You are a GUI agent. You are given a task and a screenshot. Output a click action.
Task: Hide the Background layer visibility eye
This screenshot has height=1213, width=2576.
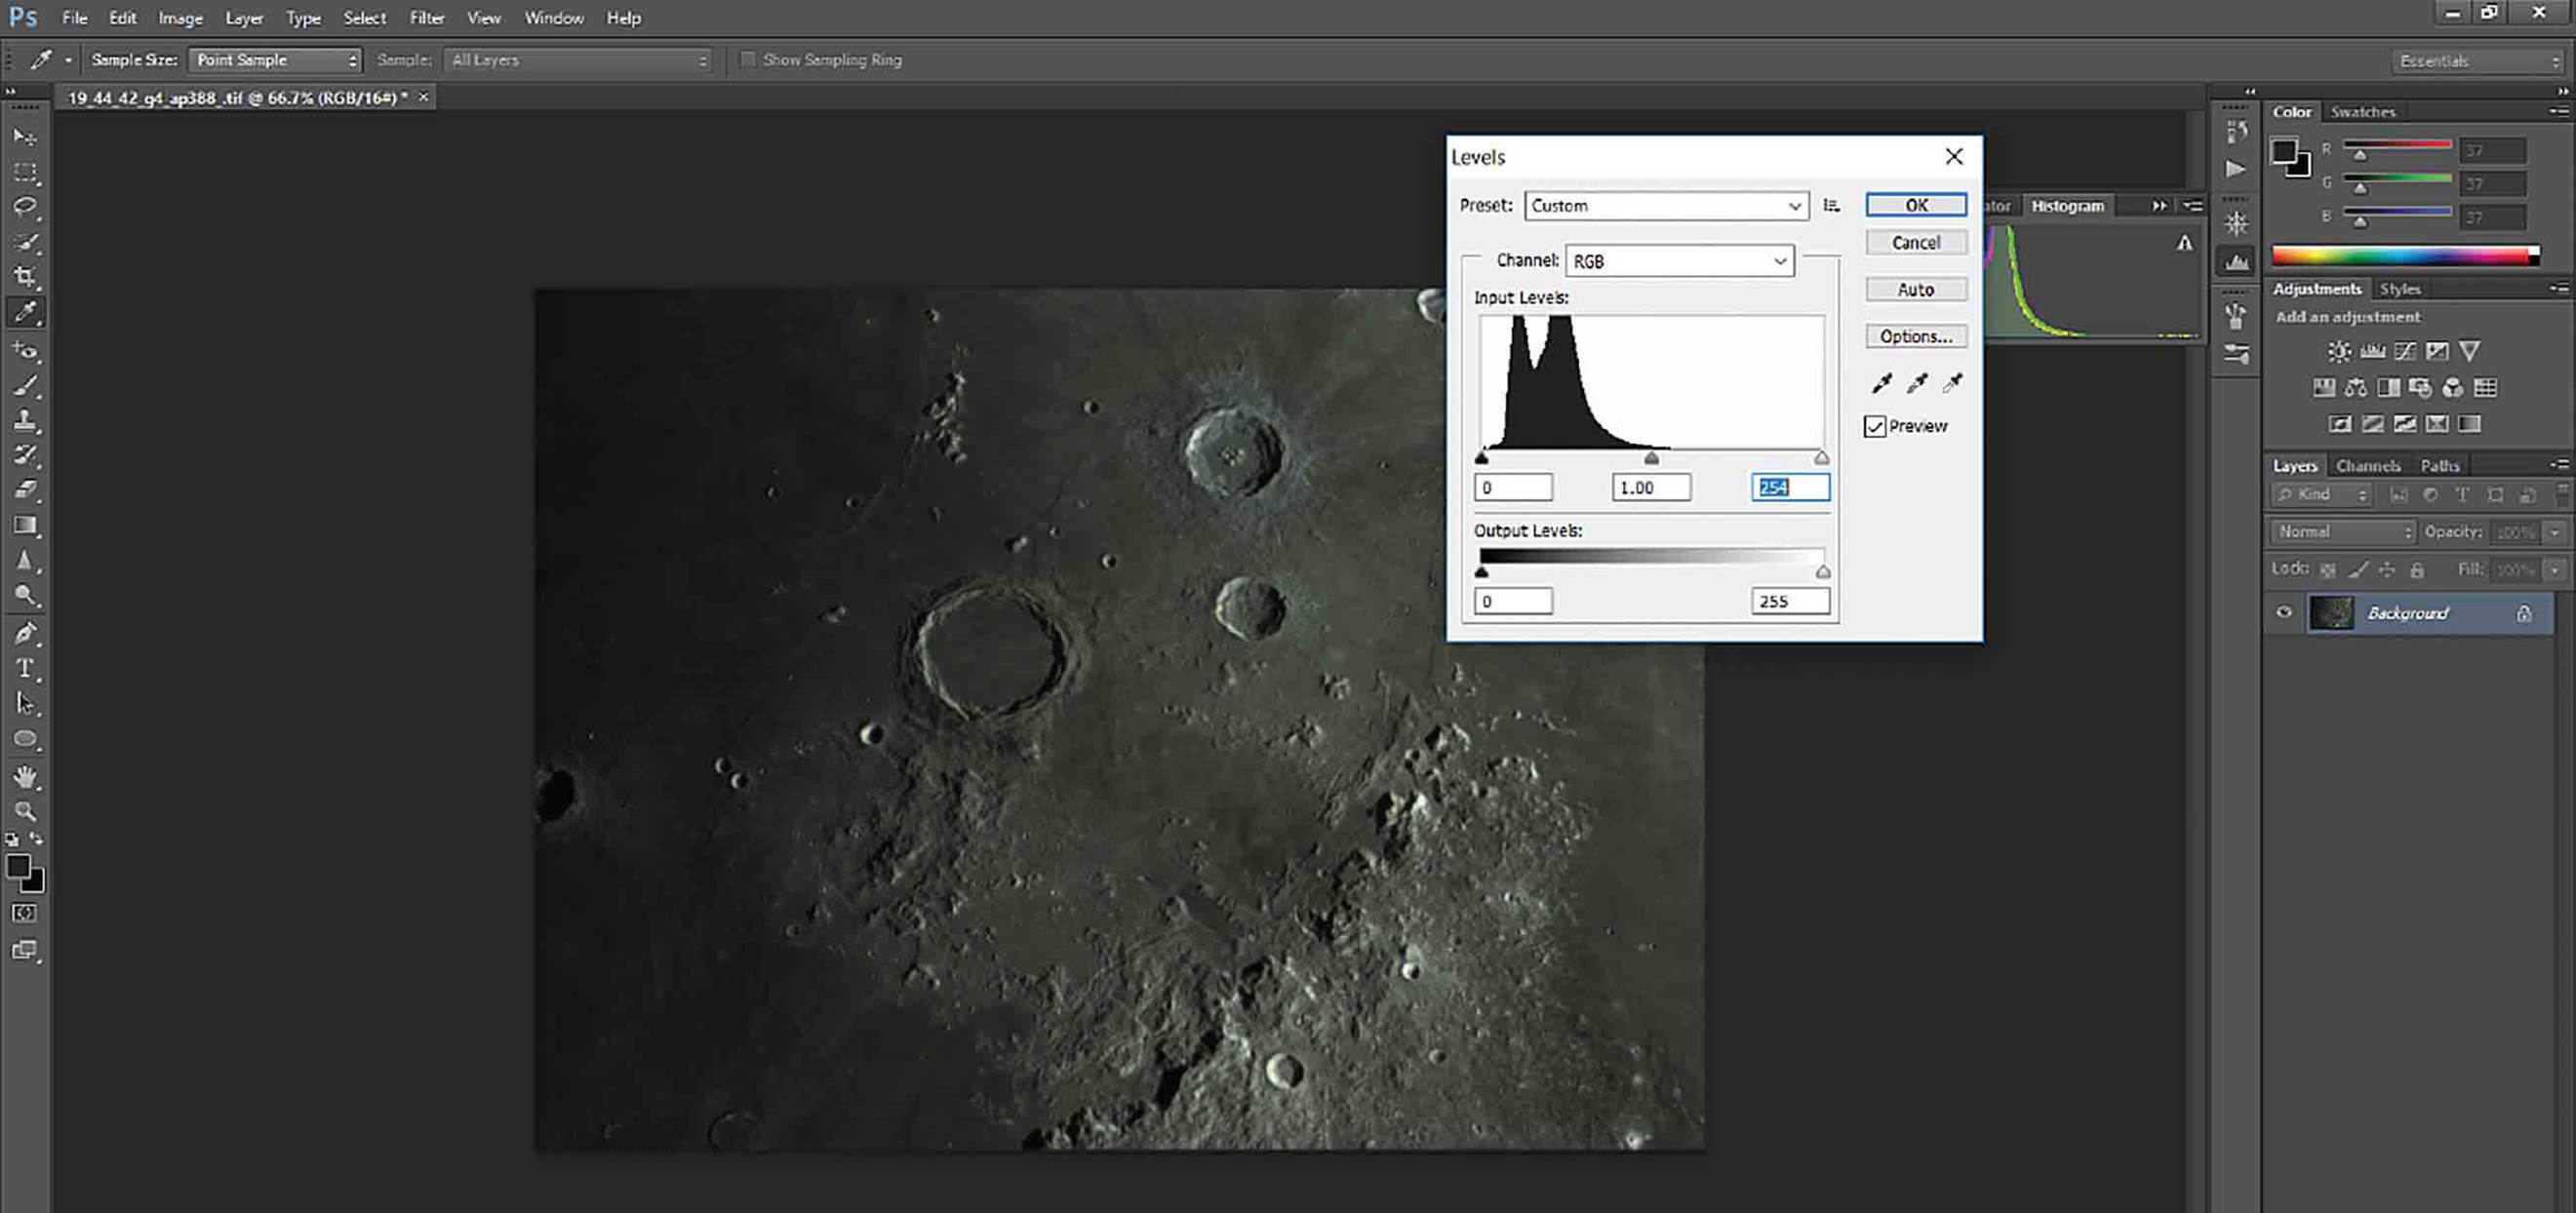pyautogui.click(x=2284, y=612)
